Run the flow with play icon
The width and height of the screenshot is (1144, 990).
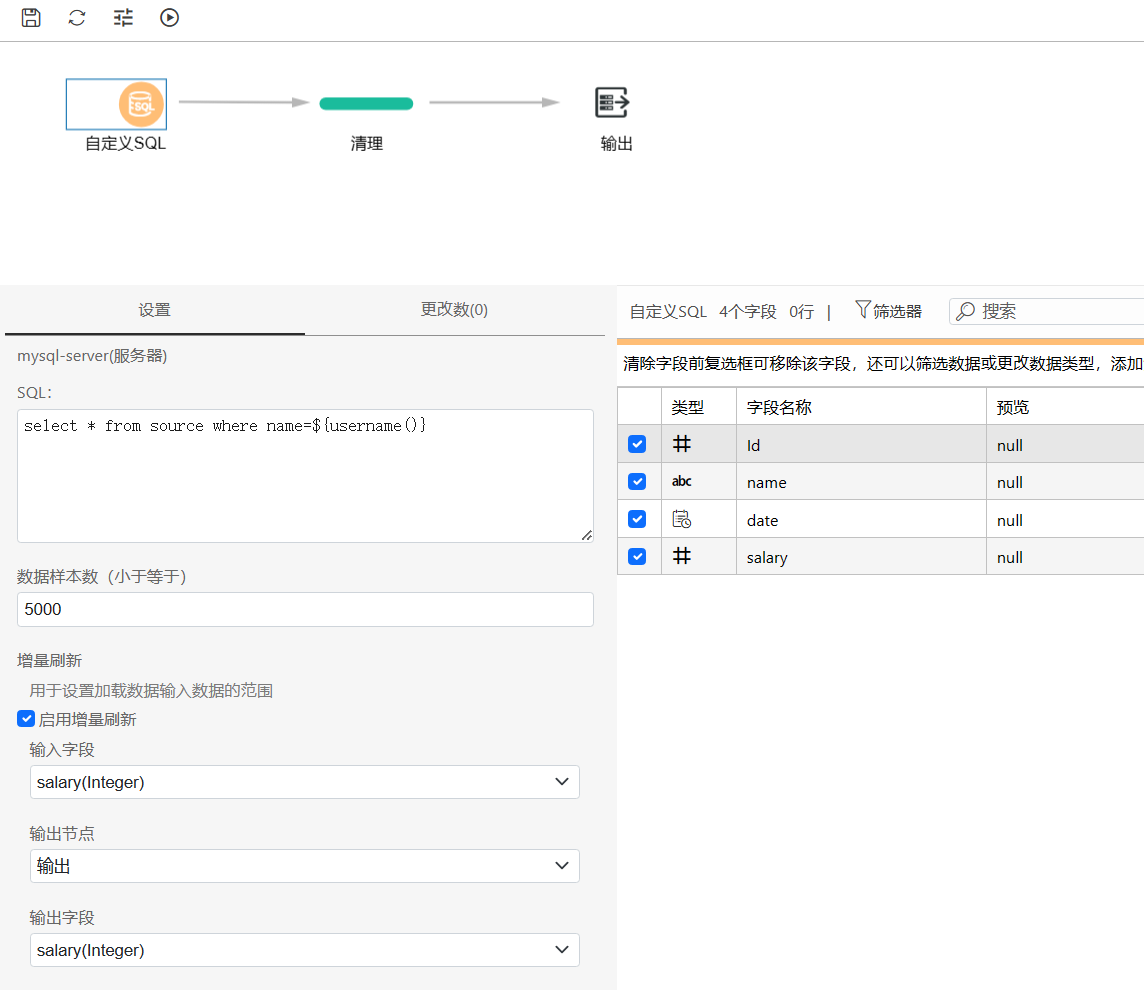pyautogui.click(x=169, y=18)
